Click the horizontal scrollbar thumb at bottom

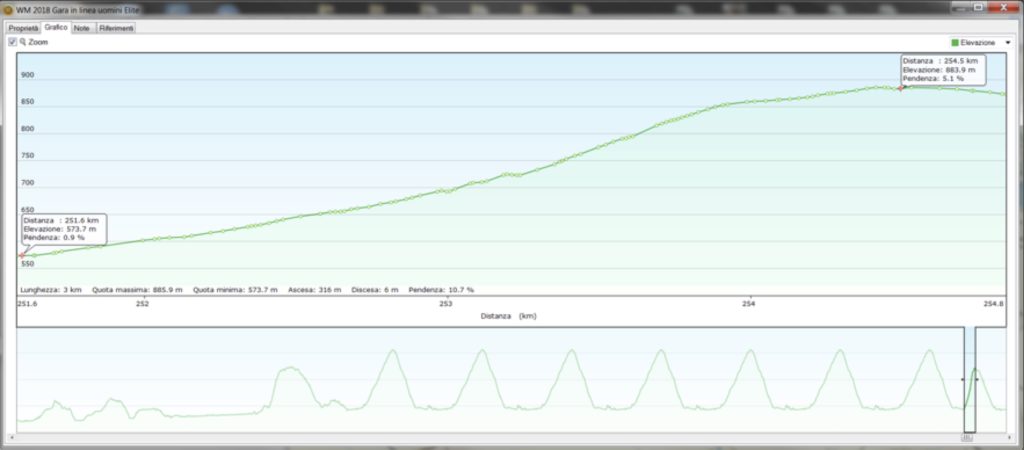[x=967, y=438]
